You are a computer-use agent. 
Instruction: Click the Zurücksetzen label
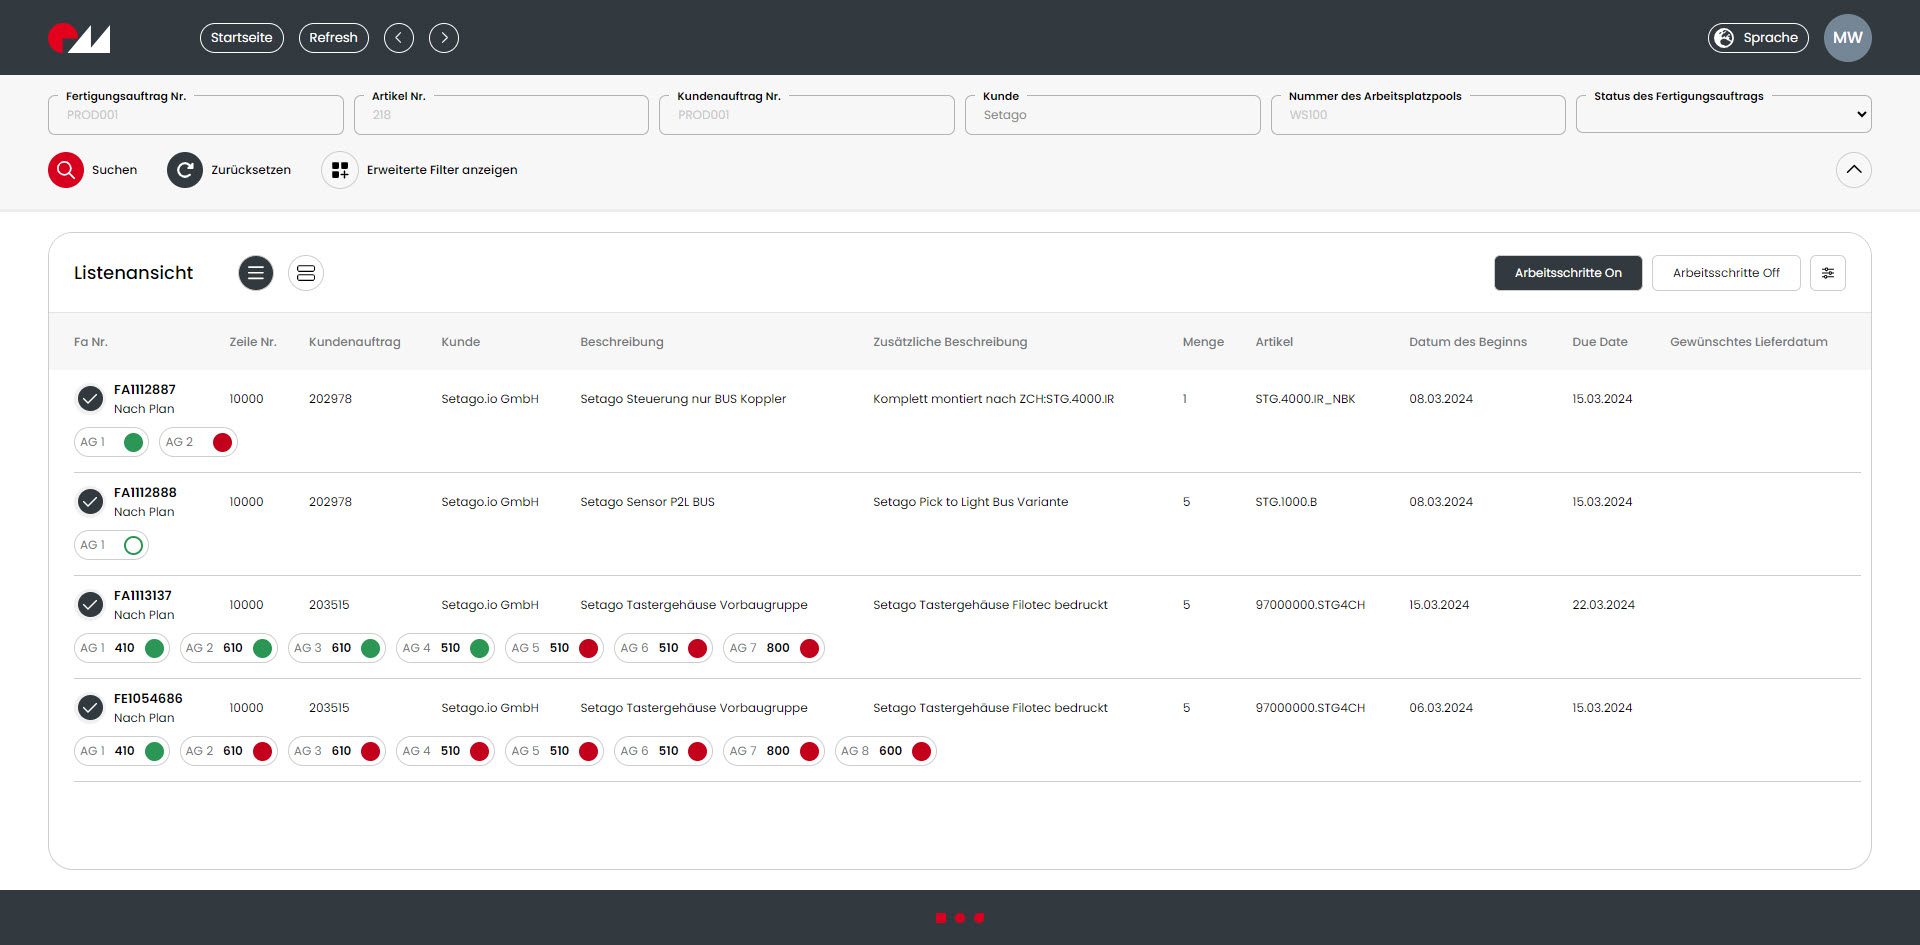[x=251, y=170]
